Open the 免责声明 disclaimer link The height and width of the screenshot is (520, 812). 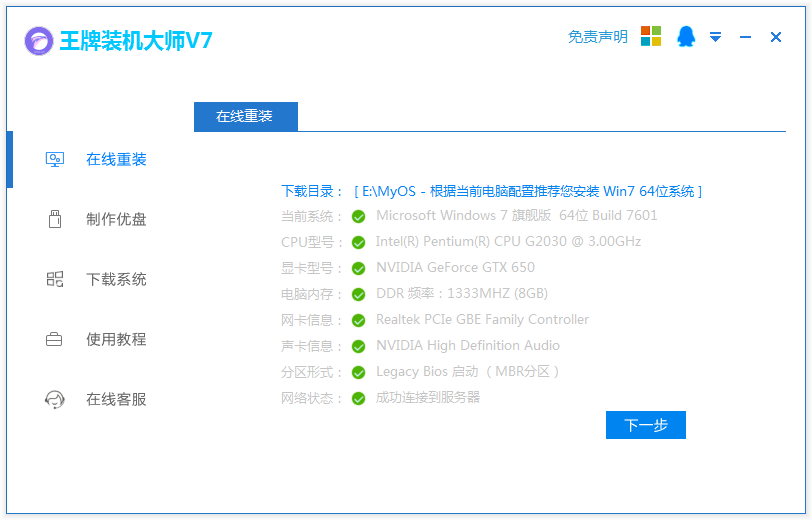tap(598, 37)
